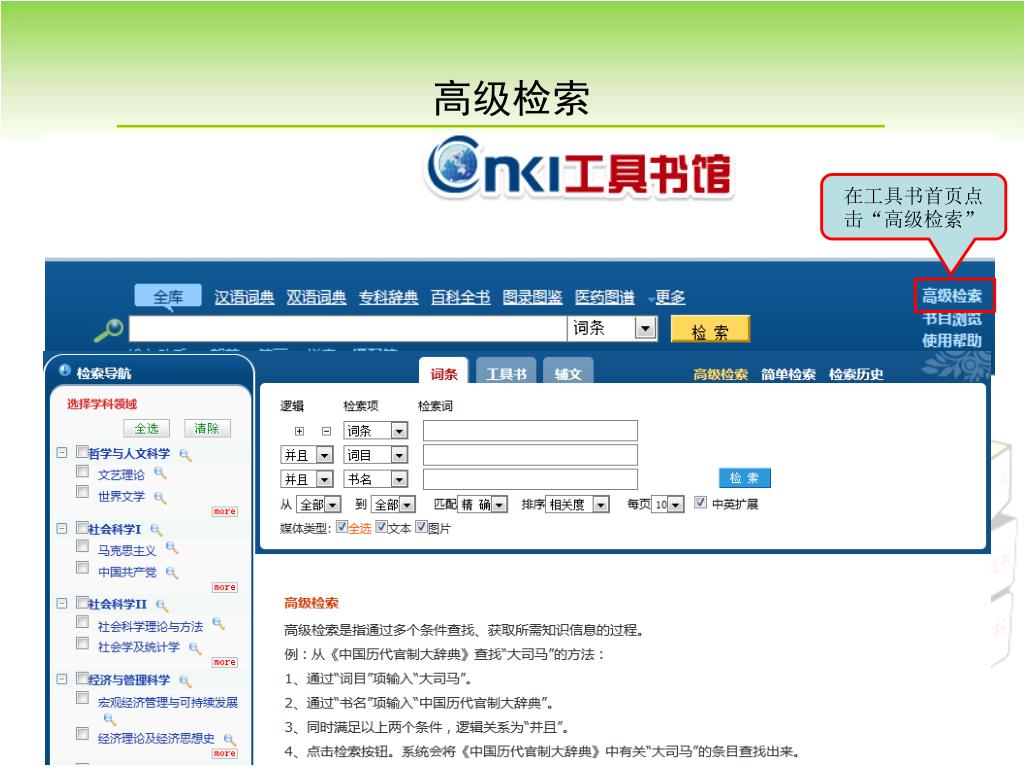1024x768 pixels.
Task: Click the plus icon to add search row
Action: [299, 431]
